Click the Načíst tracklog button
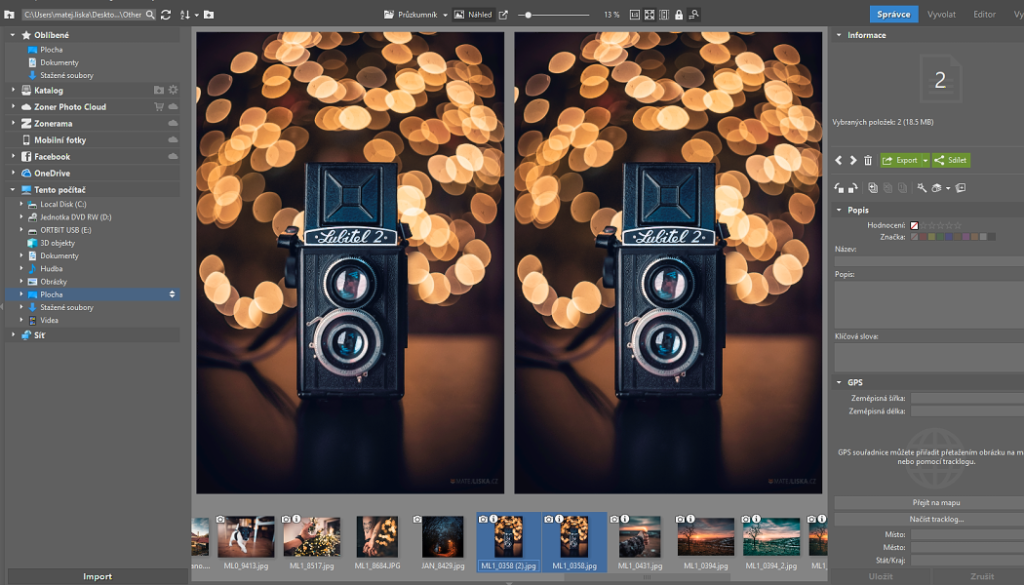1024x585 pixels. [x=936, y=519]
